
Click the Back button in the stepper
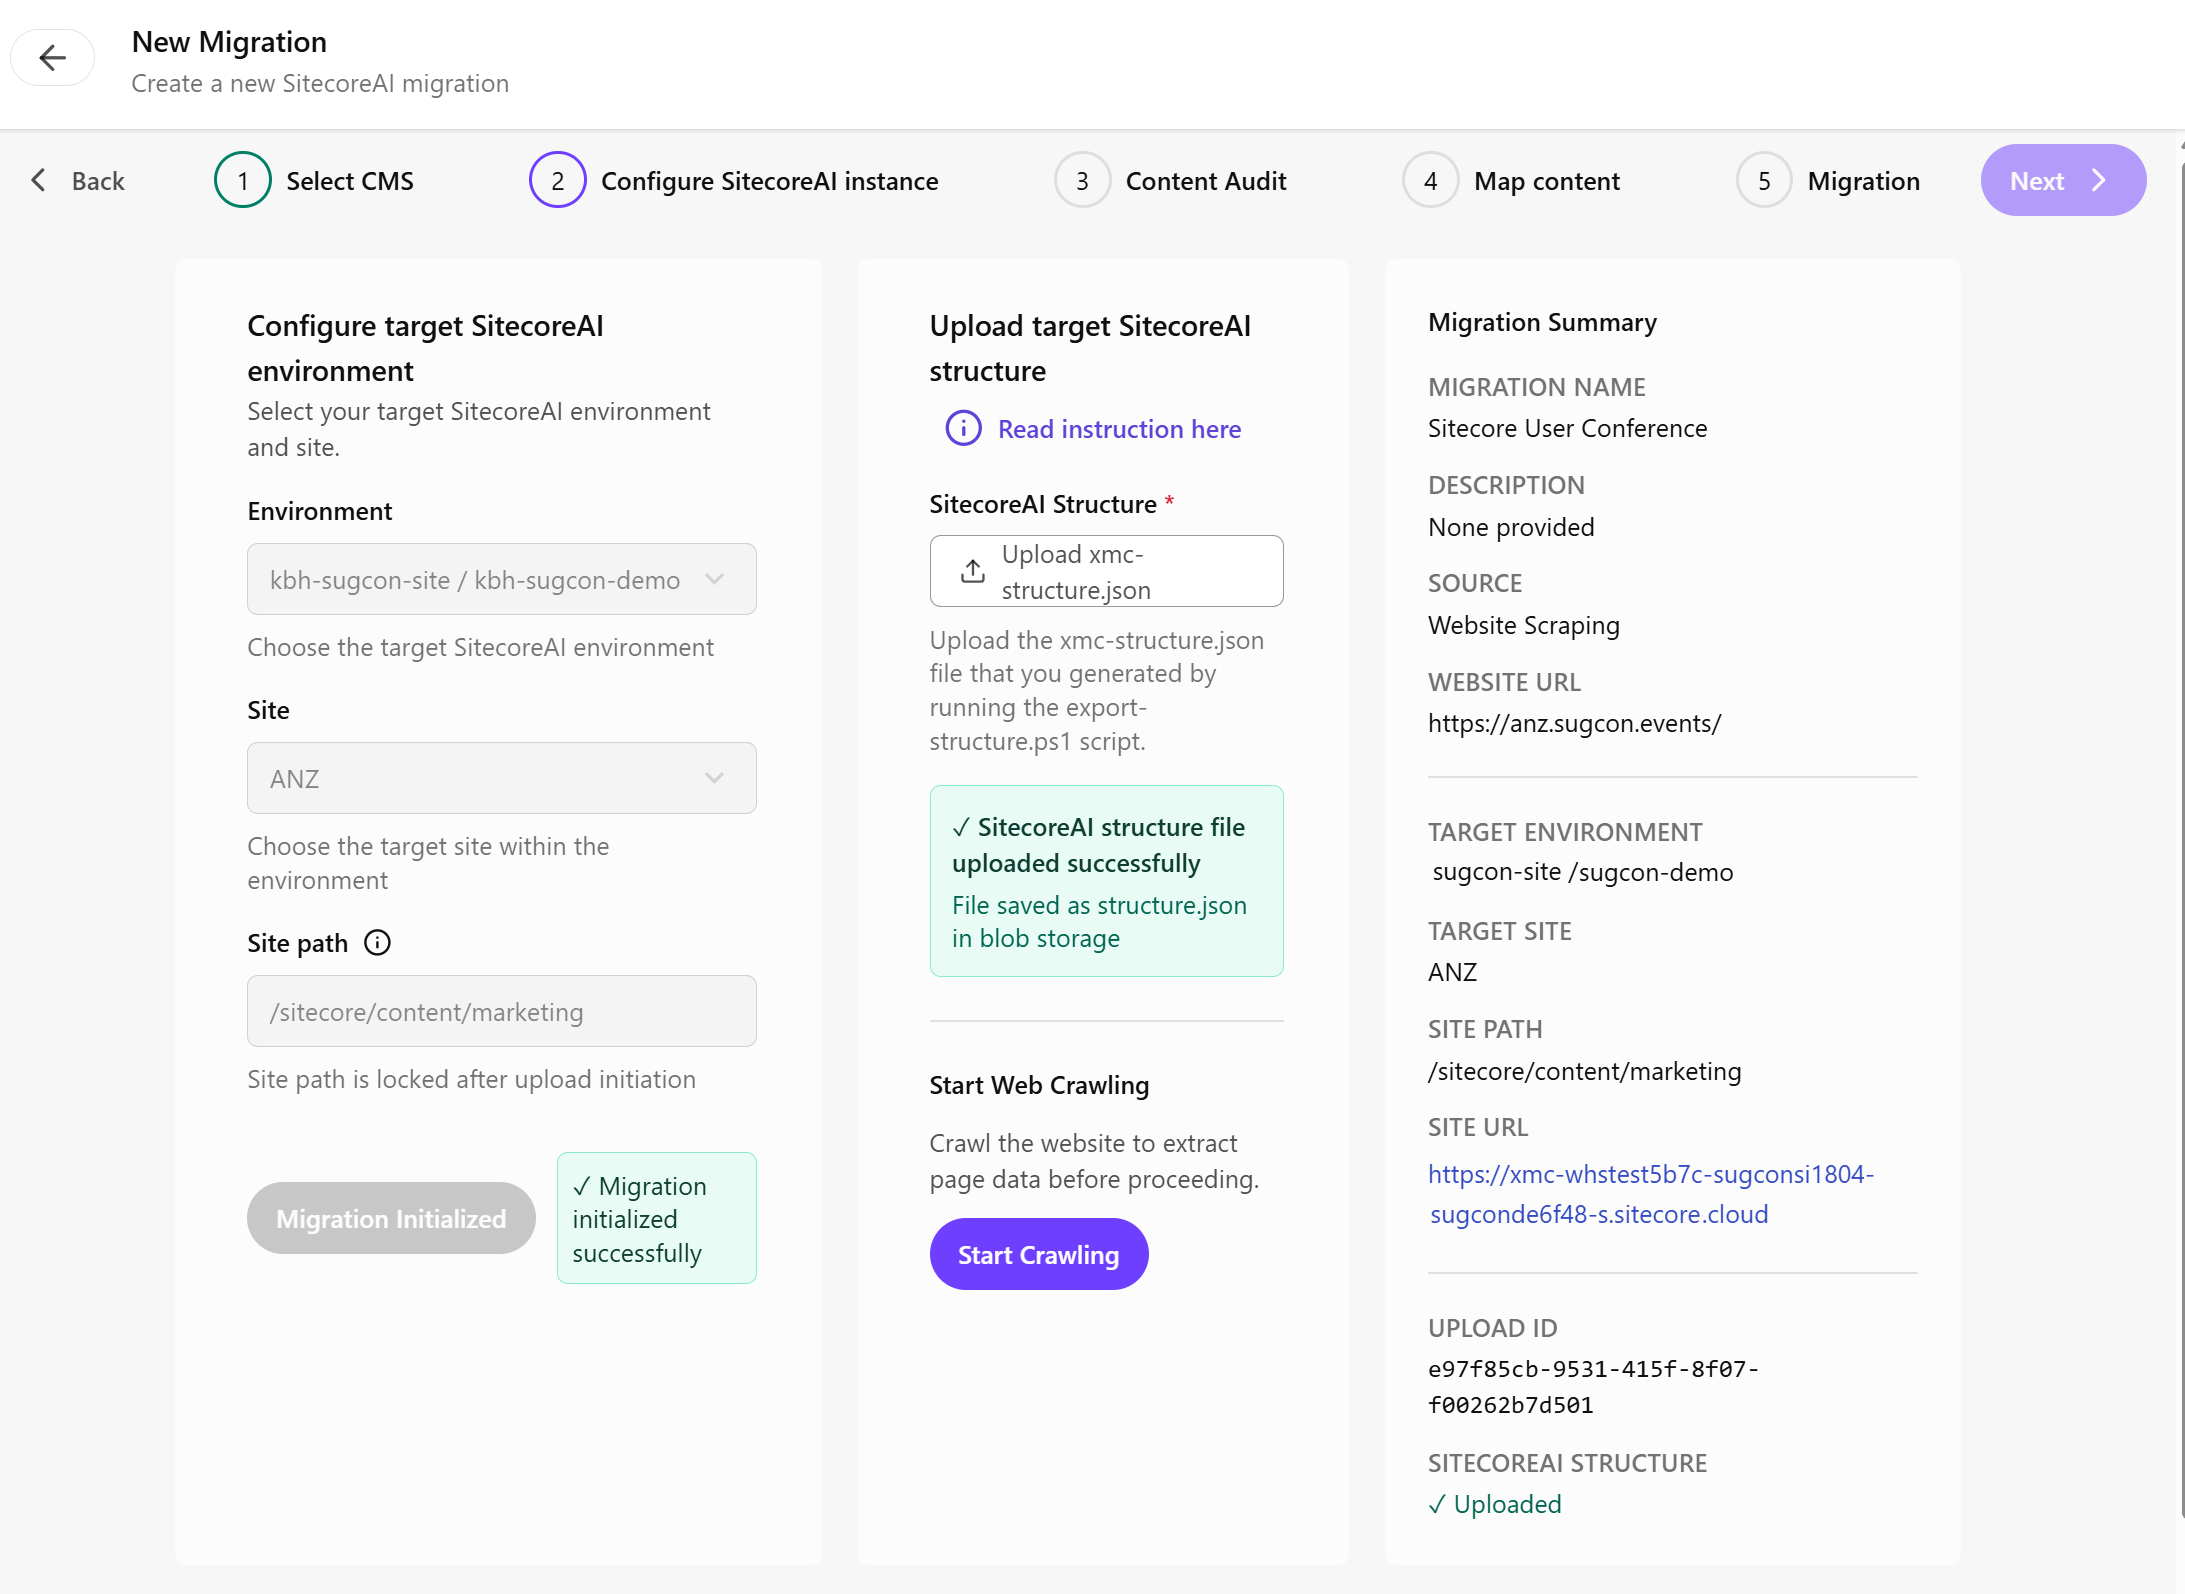click(78, 181)
